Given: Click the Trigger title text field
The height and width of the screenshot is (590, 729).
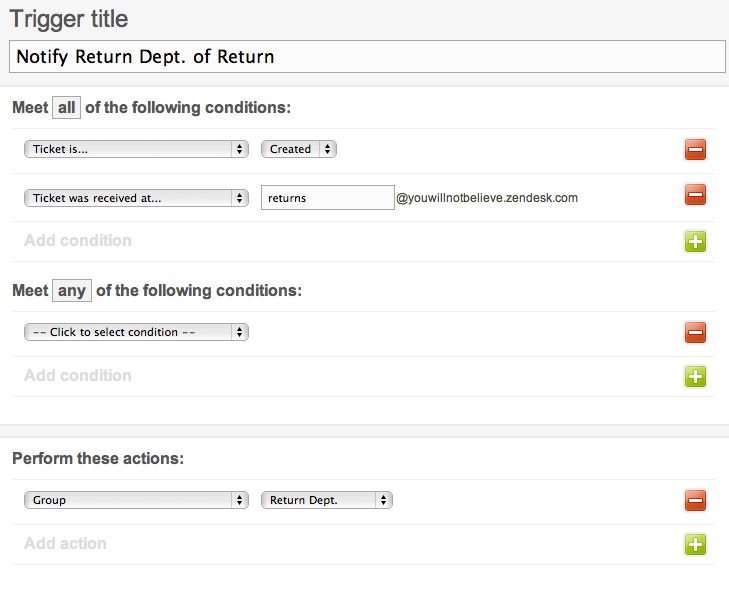Looking at the screenshot, I should (x=366, y=57).
